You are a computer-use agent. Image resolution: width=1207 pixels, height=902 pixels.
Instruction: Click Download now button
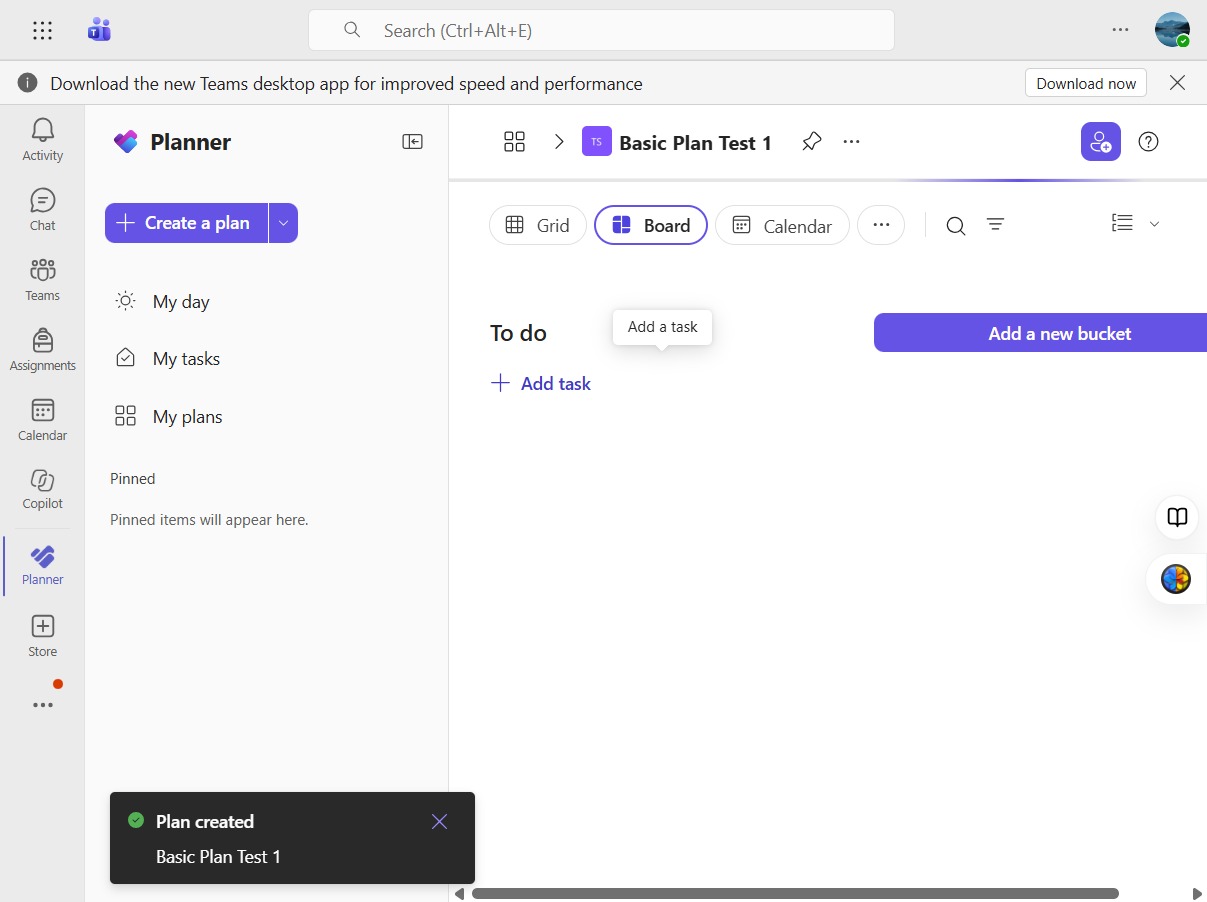click(x=1086, y=83)
